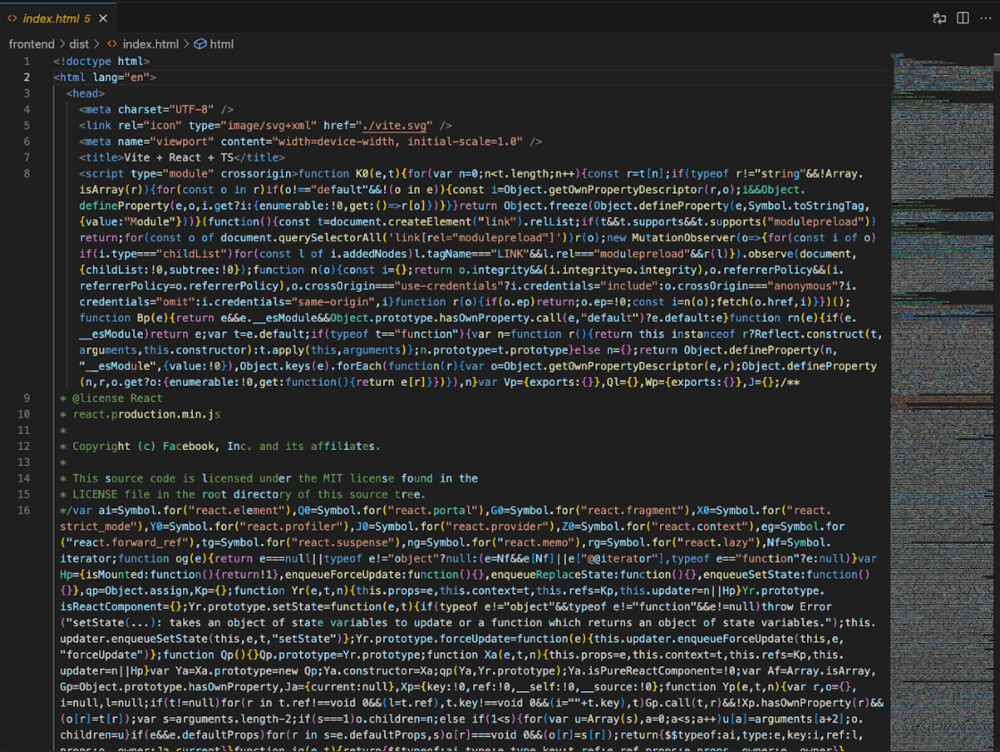This screenshot has height=752, width=1000.
Task: Click the frontend breadcrumb
Action: [x=31, y=44]
